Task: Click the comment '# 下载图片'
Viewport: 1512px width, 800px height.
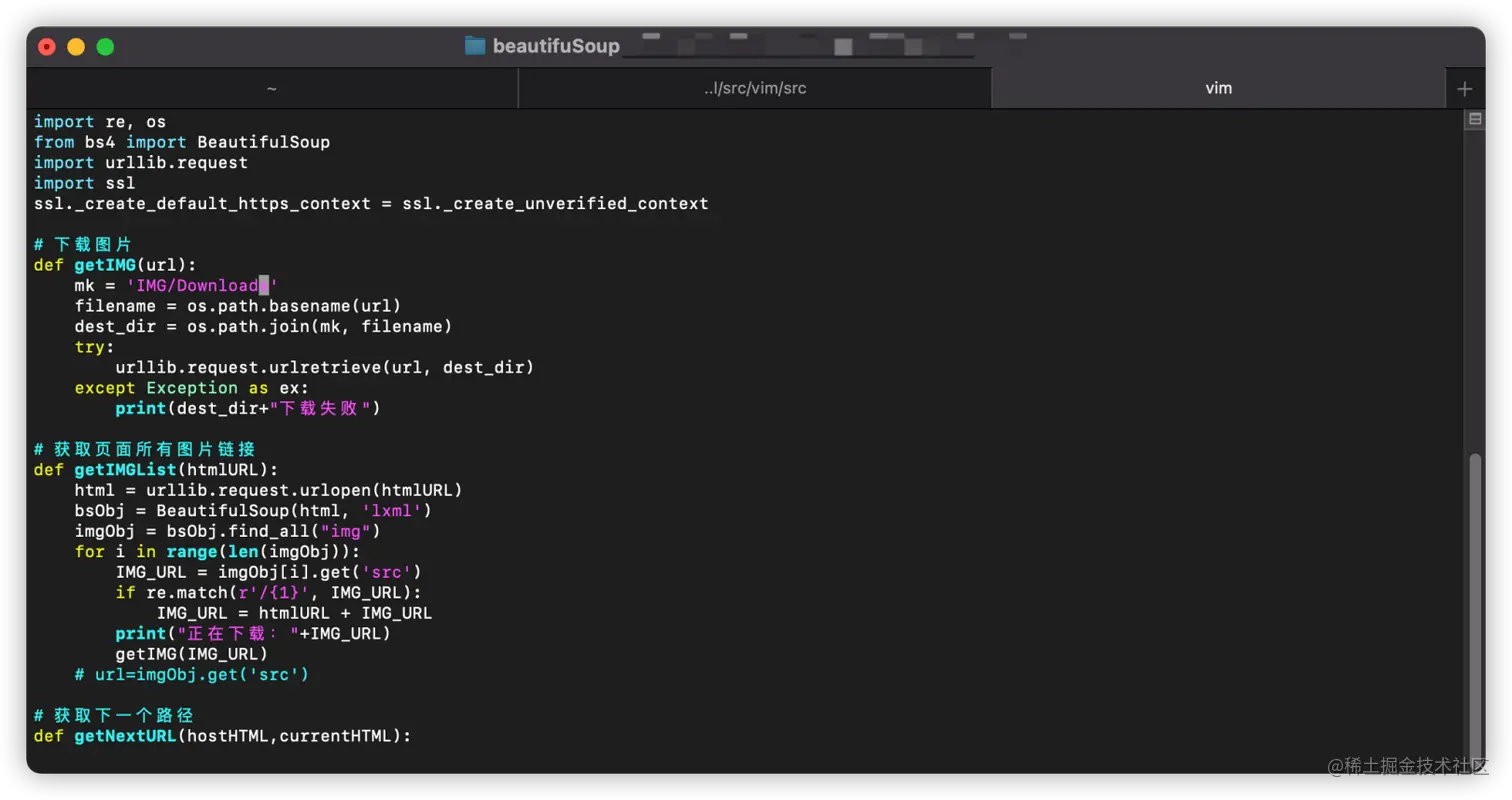Action: click(83, 244)
